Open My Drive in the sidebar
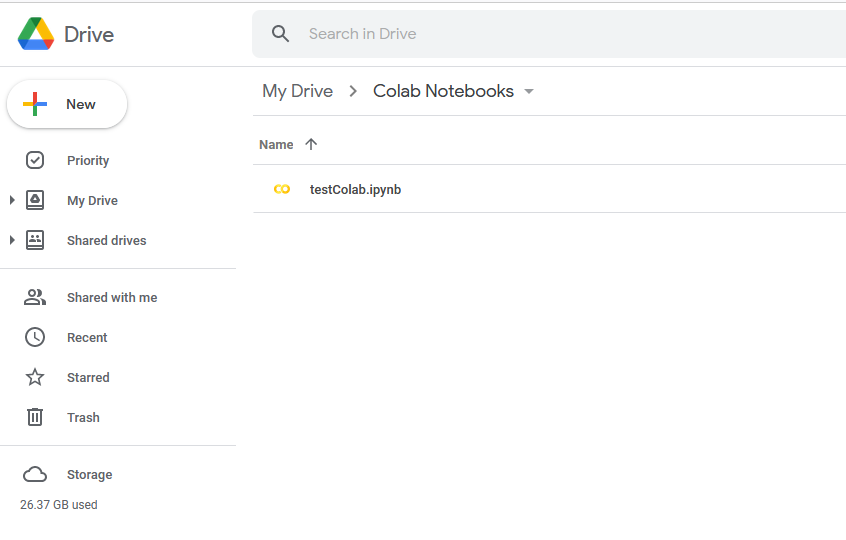This screenshot has width=846, height=540. (x=92, y=200)
